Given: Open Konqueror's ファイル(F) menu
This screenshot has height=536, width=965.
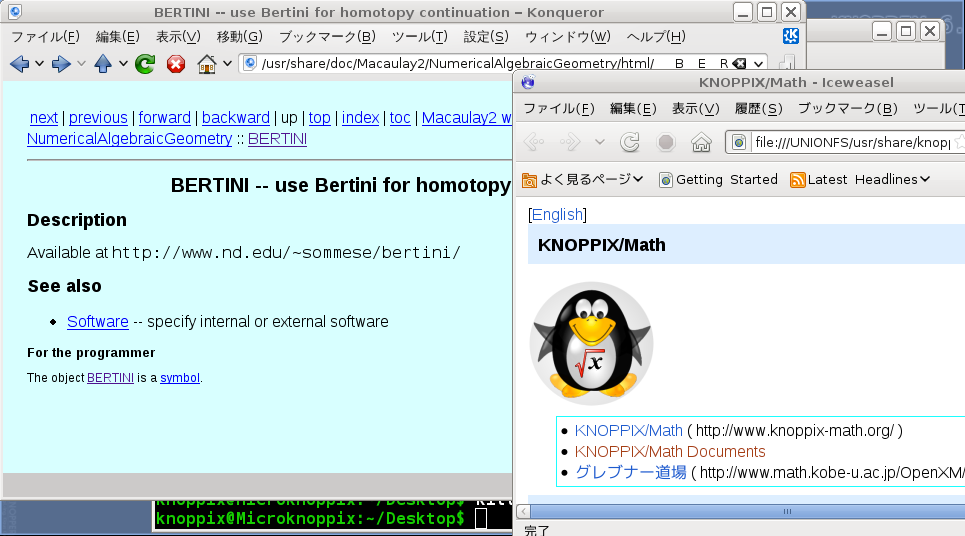Looking at the screenshot, I should click(x=46, y=36).
